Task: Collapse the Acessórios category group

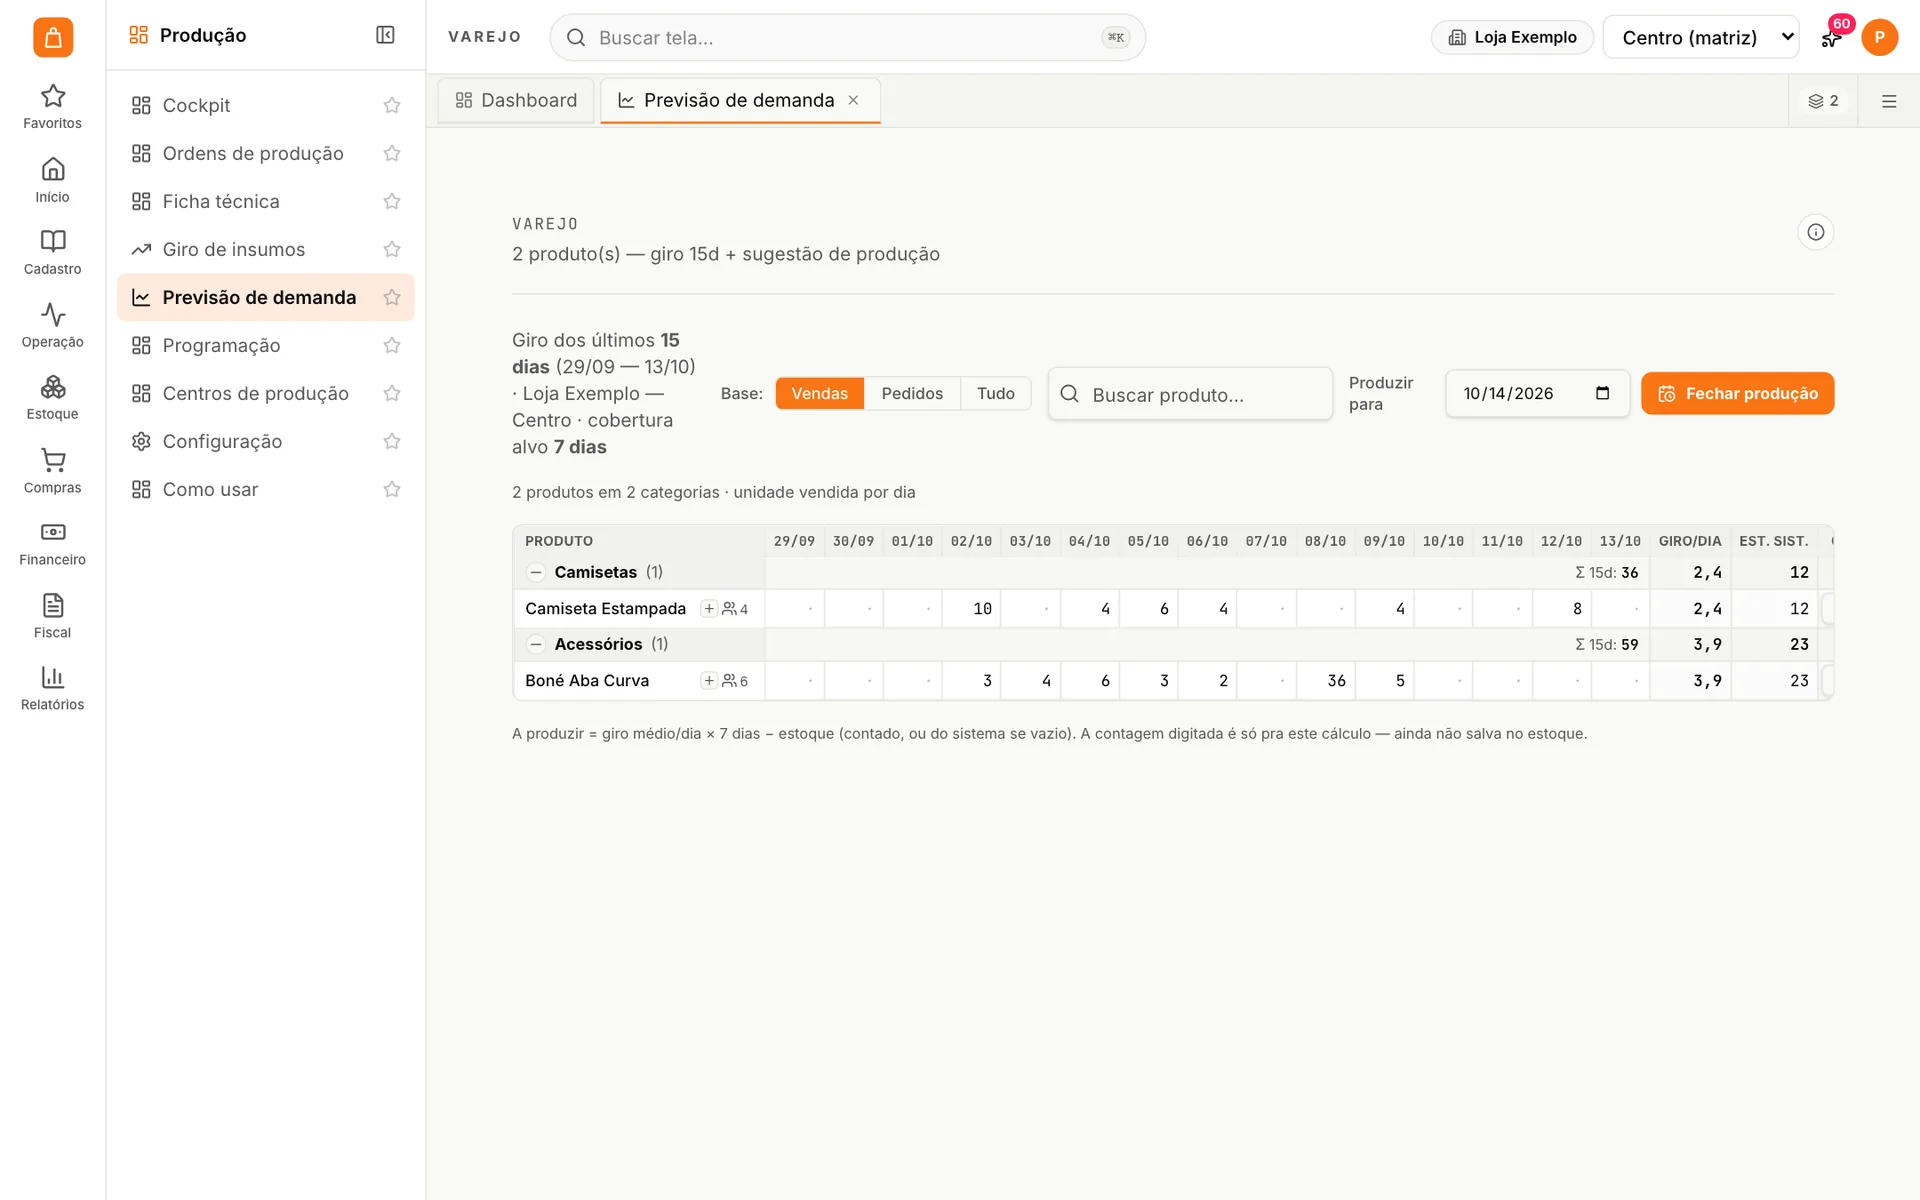Action: (x=536, y=644)
